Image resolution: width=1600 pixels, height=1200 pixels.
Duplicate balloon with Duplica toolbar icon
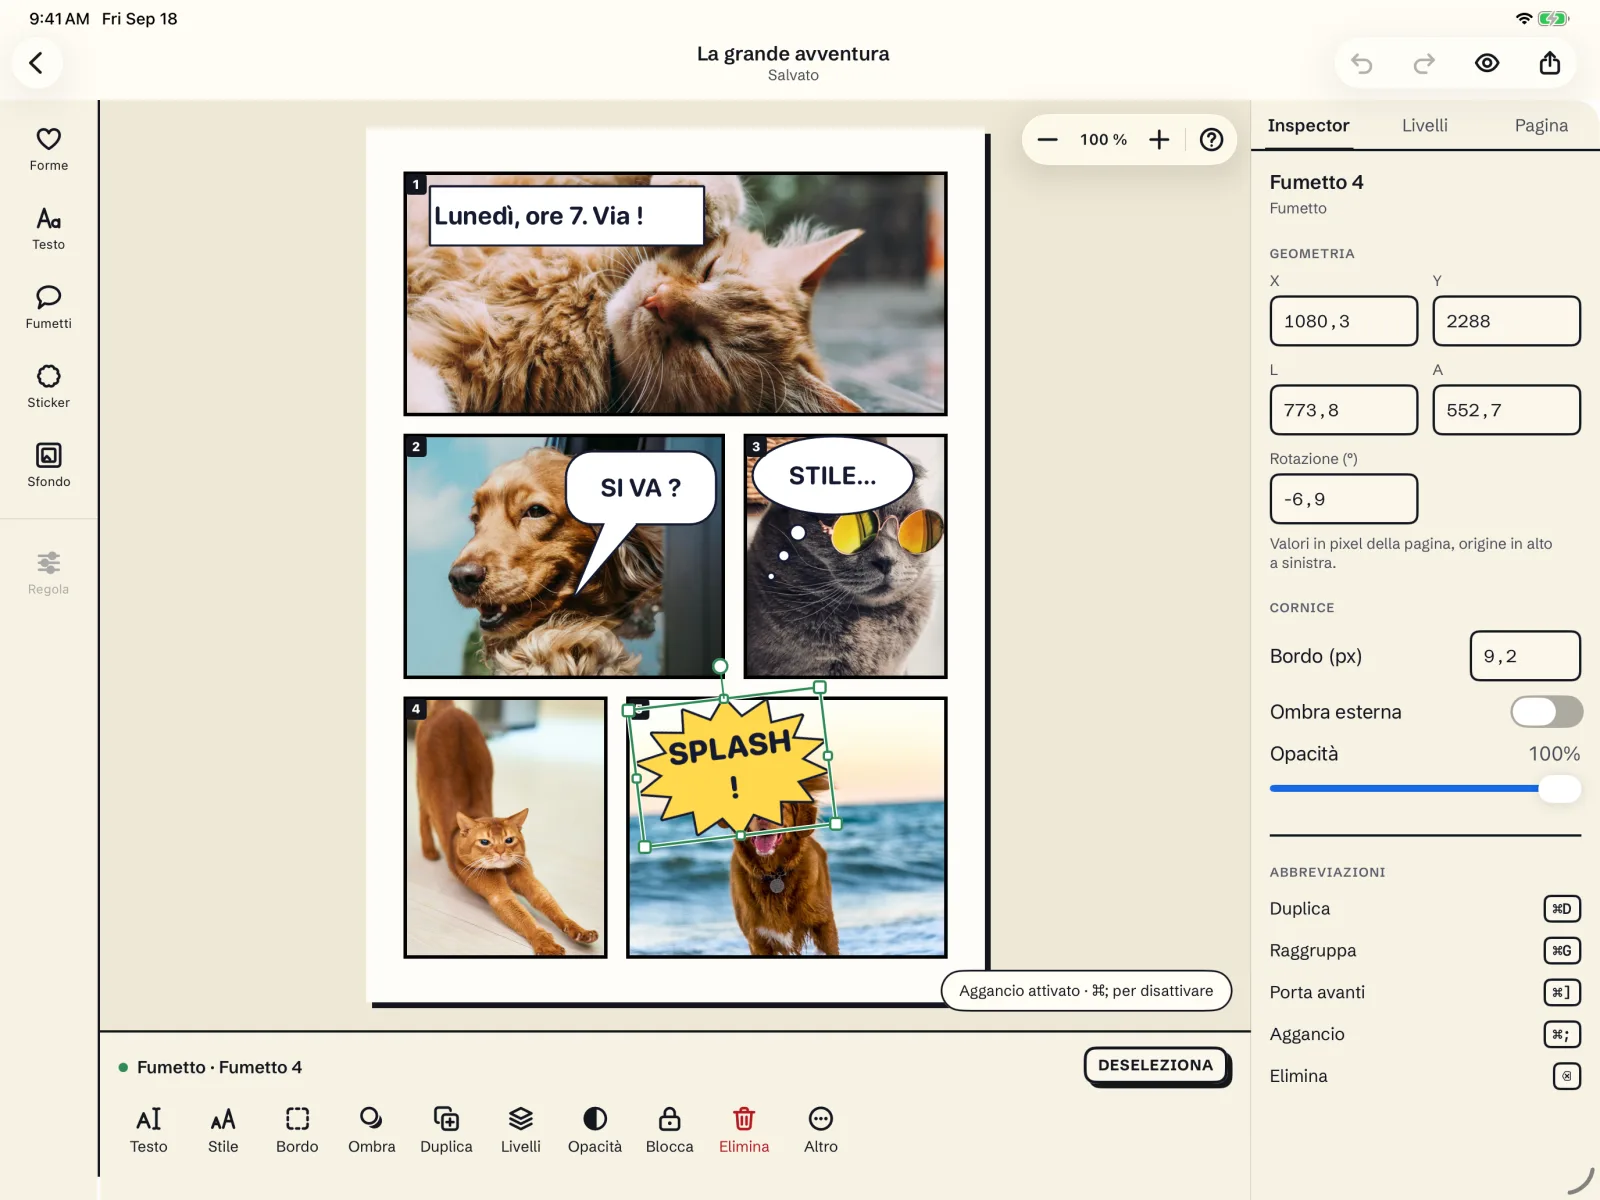pyautogui.click(x=446, y=1130)
